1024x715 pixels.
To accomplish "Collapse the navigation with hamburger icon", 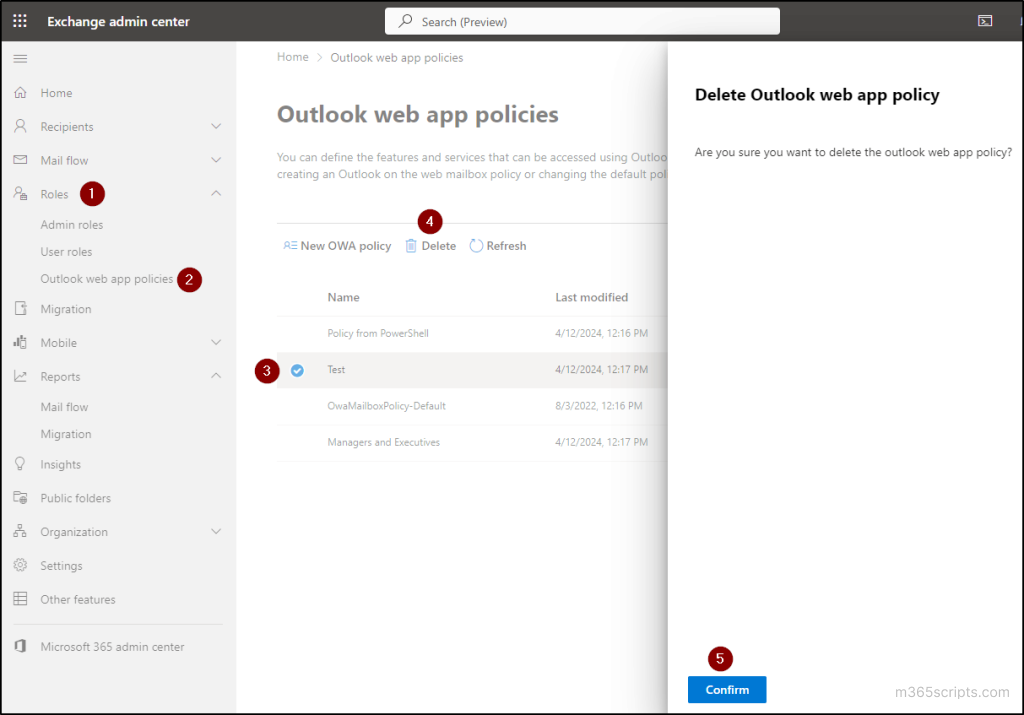I will coord(19,58).
